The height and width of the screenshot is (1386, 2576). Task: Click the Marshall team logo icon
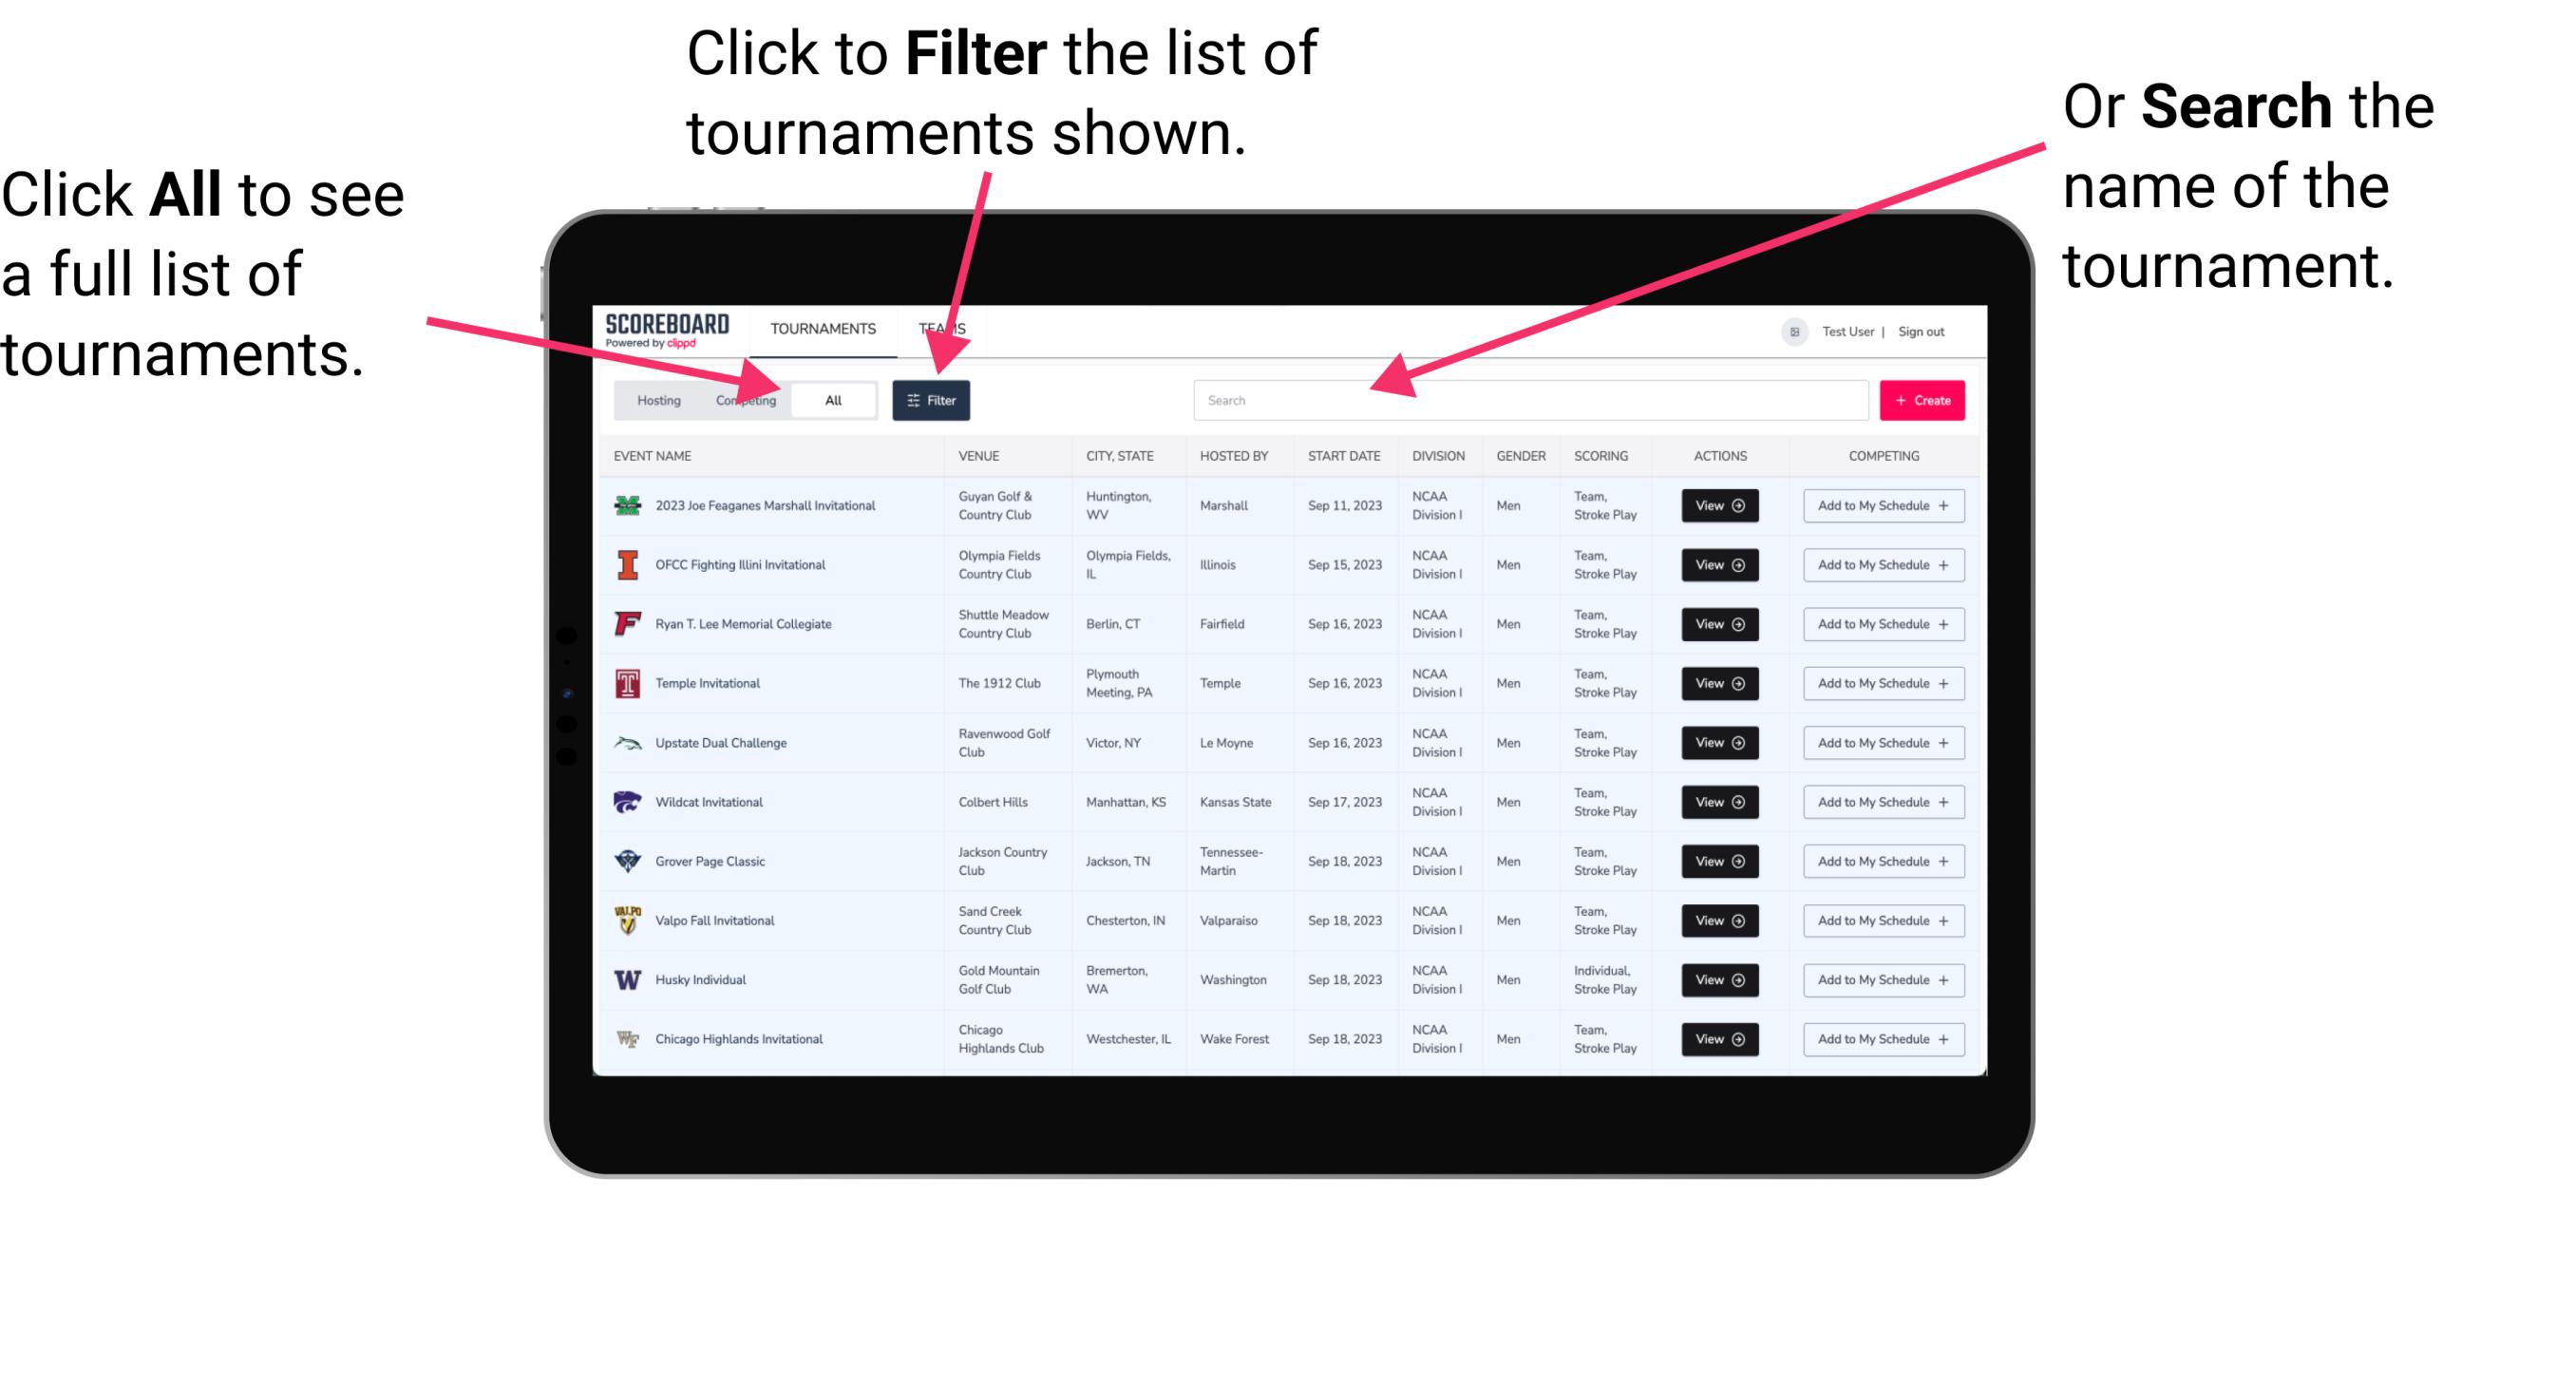pos(626,505)
